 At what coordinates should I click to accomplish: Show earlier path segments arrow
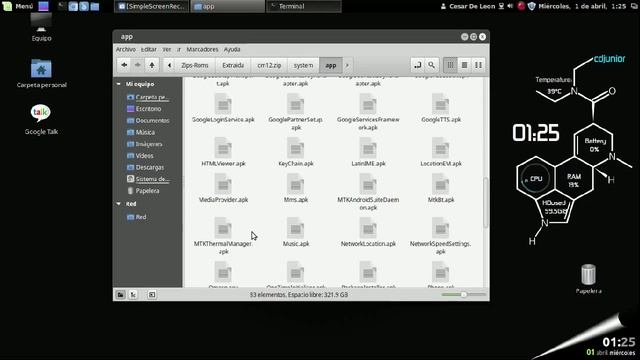click(x=169, y=65)
